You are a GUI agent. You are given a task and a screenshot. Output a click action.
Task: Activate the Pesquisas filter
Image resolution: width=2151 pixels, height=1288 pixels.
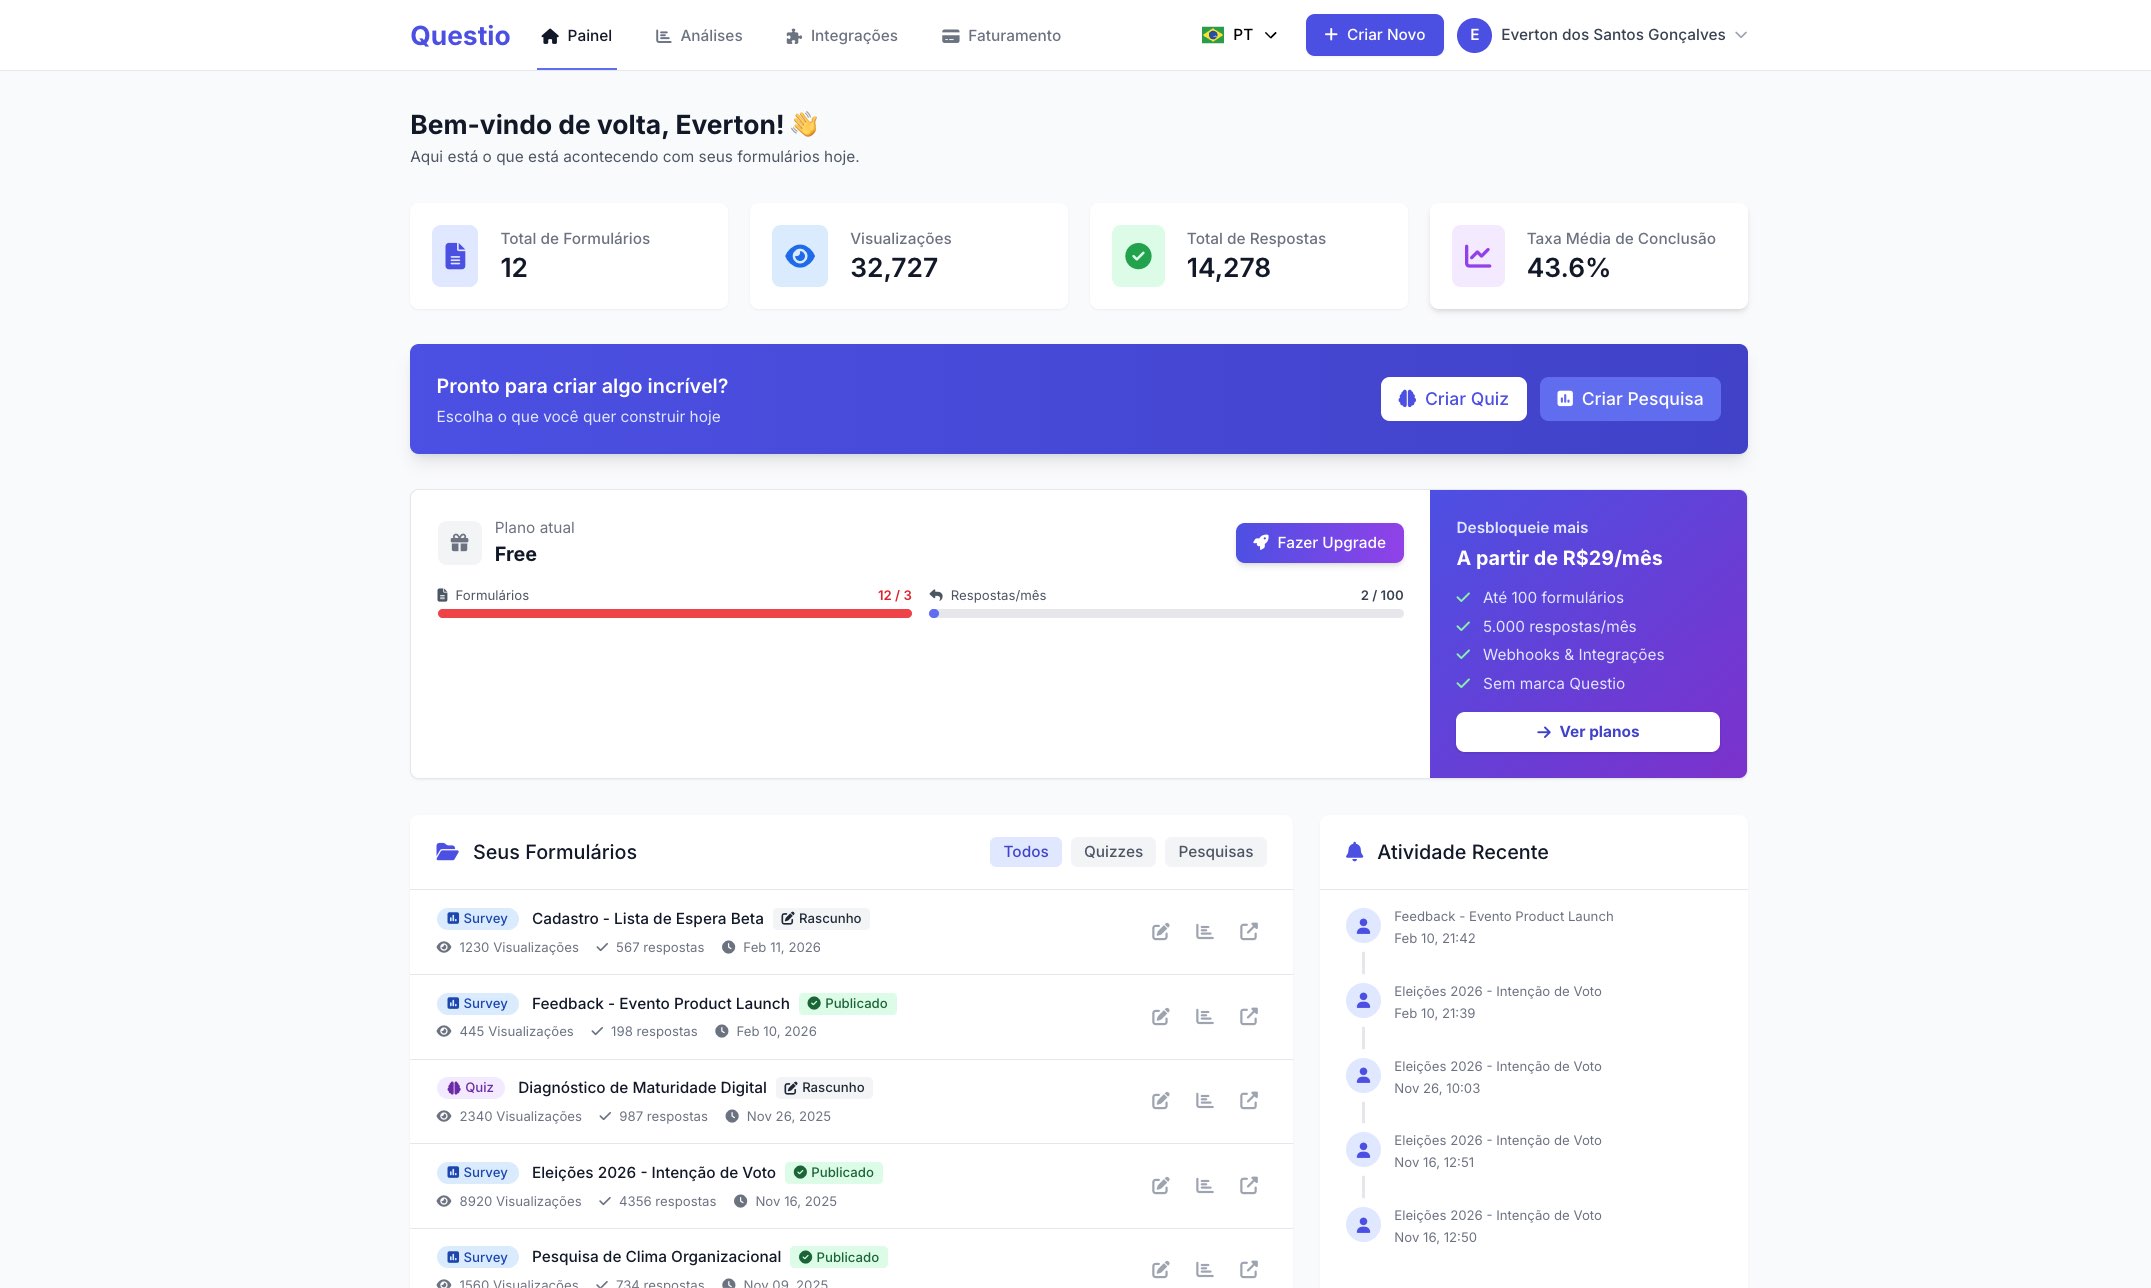click(1215, 851)
